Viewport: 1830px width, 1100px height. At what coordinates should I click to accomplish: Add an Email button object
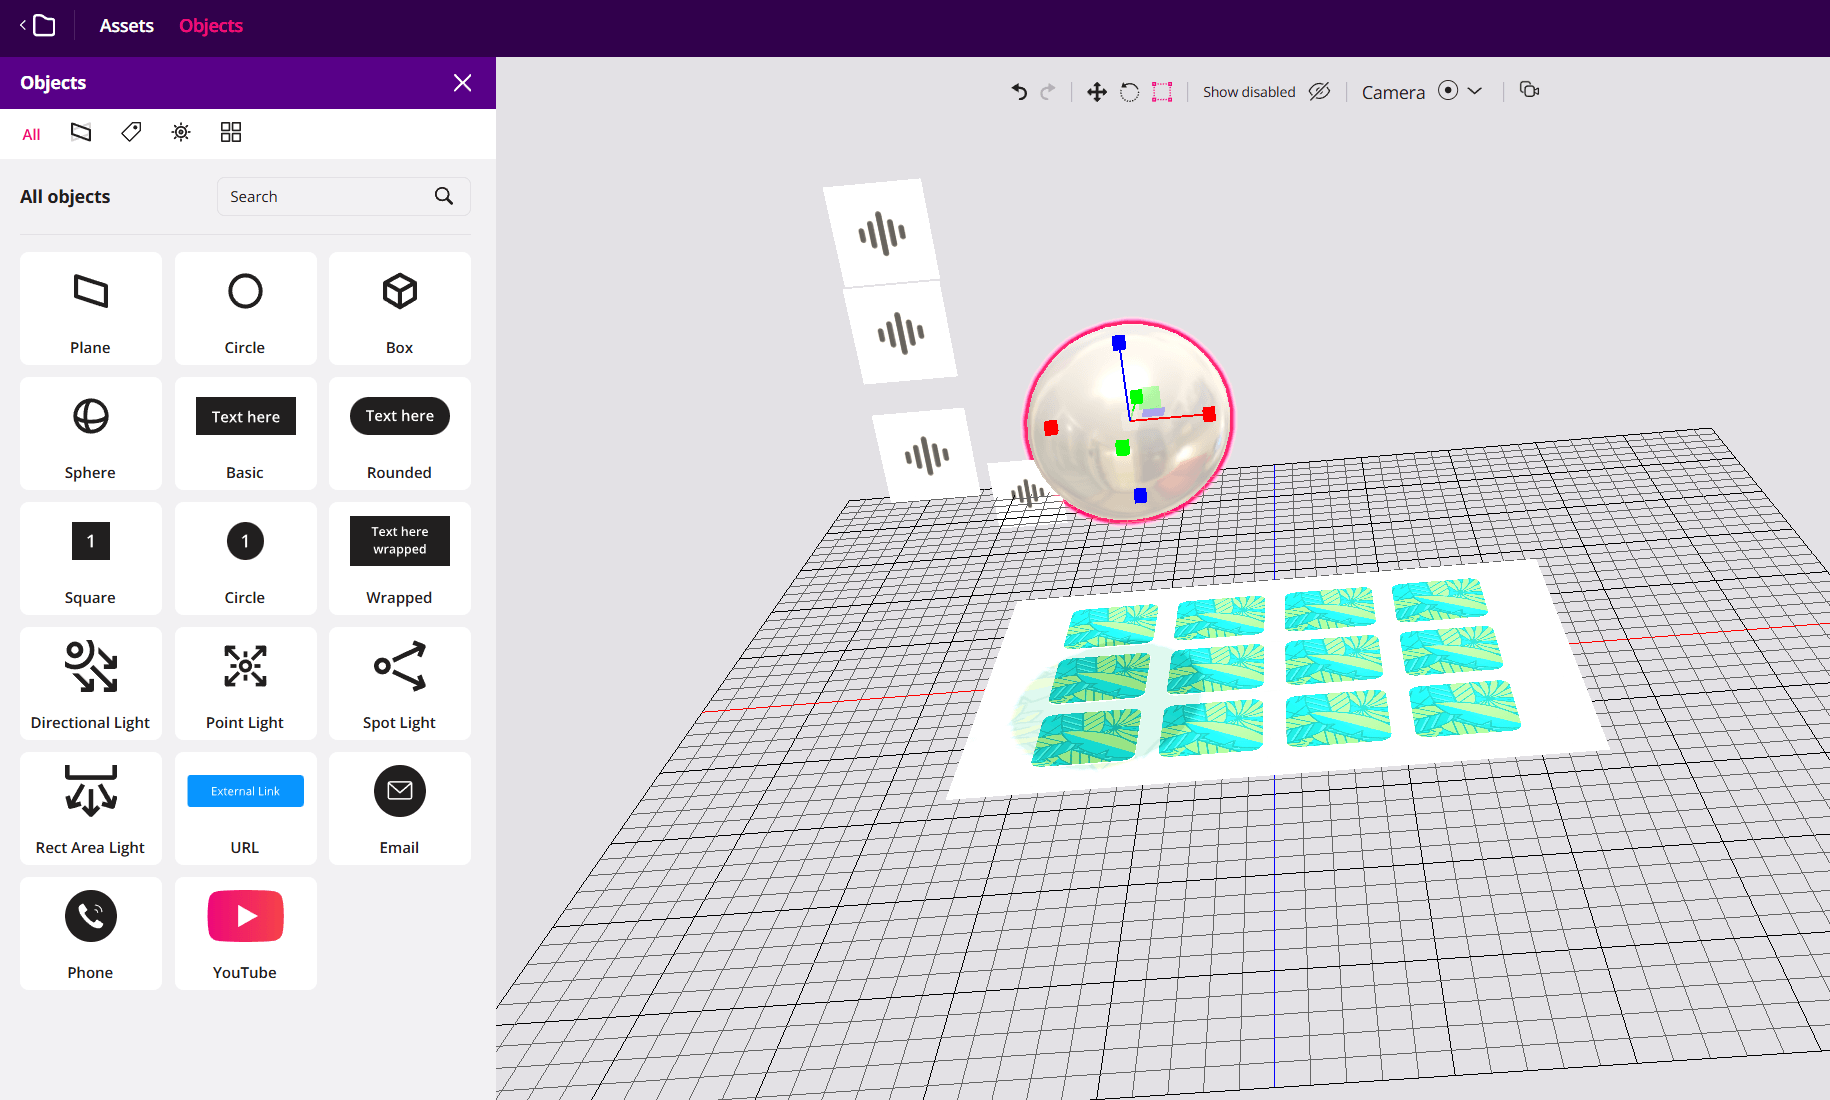(399, 808)
